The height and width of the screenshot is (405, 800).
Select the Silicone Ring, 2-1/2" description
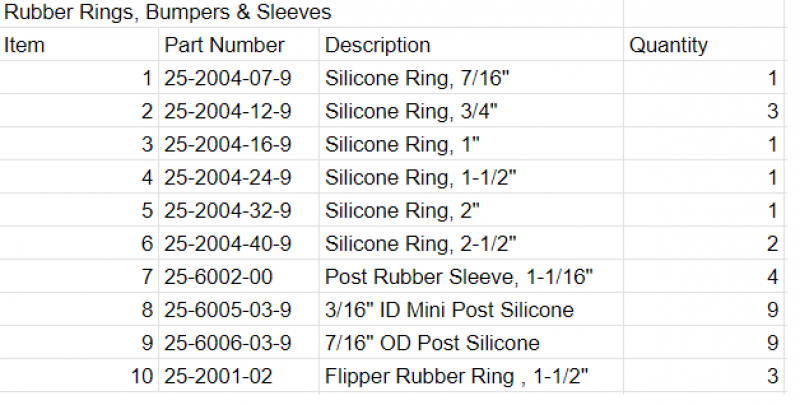[x=420, y=244]
